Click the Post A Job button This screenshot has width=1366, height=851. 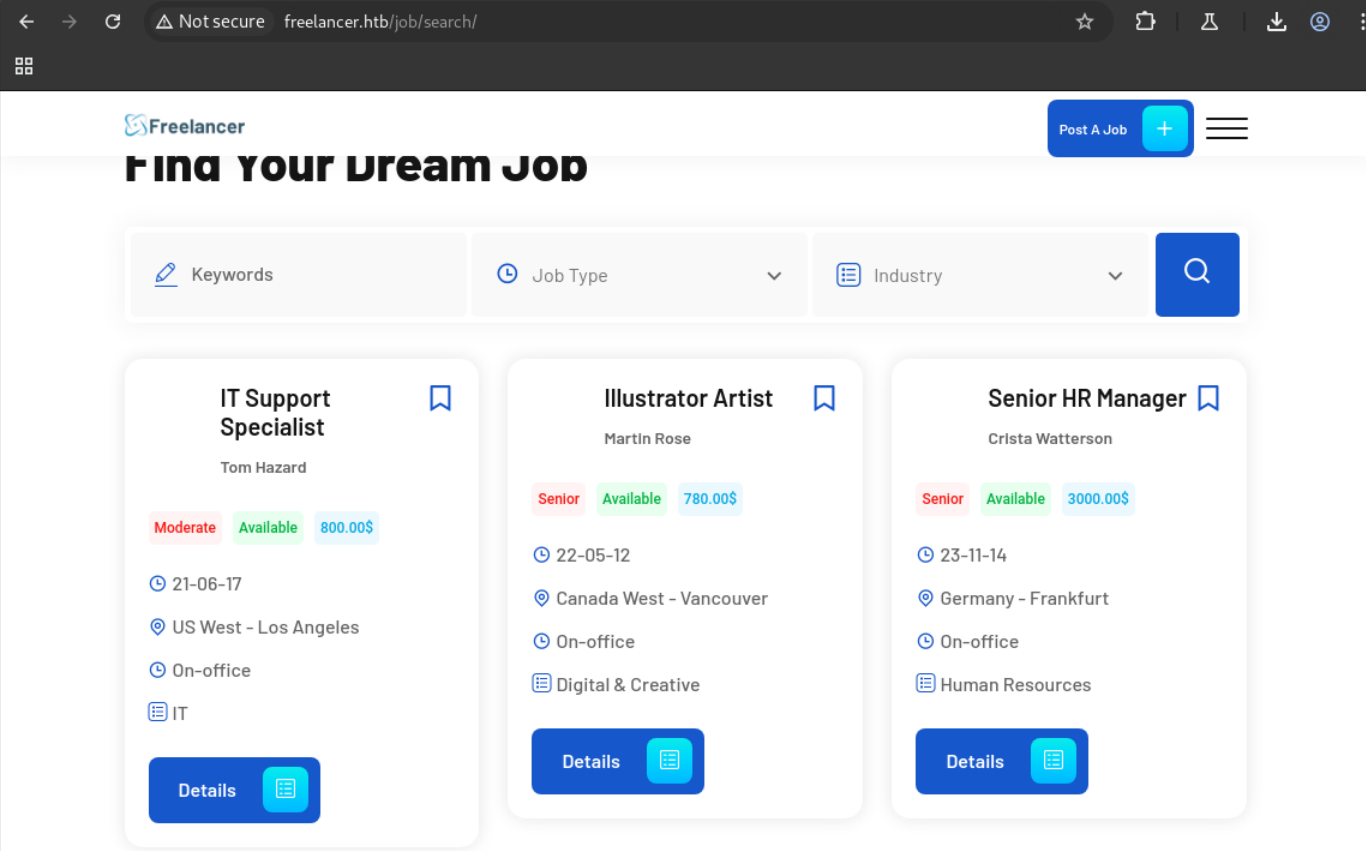[1119, 129]
